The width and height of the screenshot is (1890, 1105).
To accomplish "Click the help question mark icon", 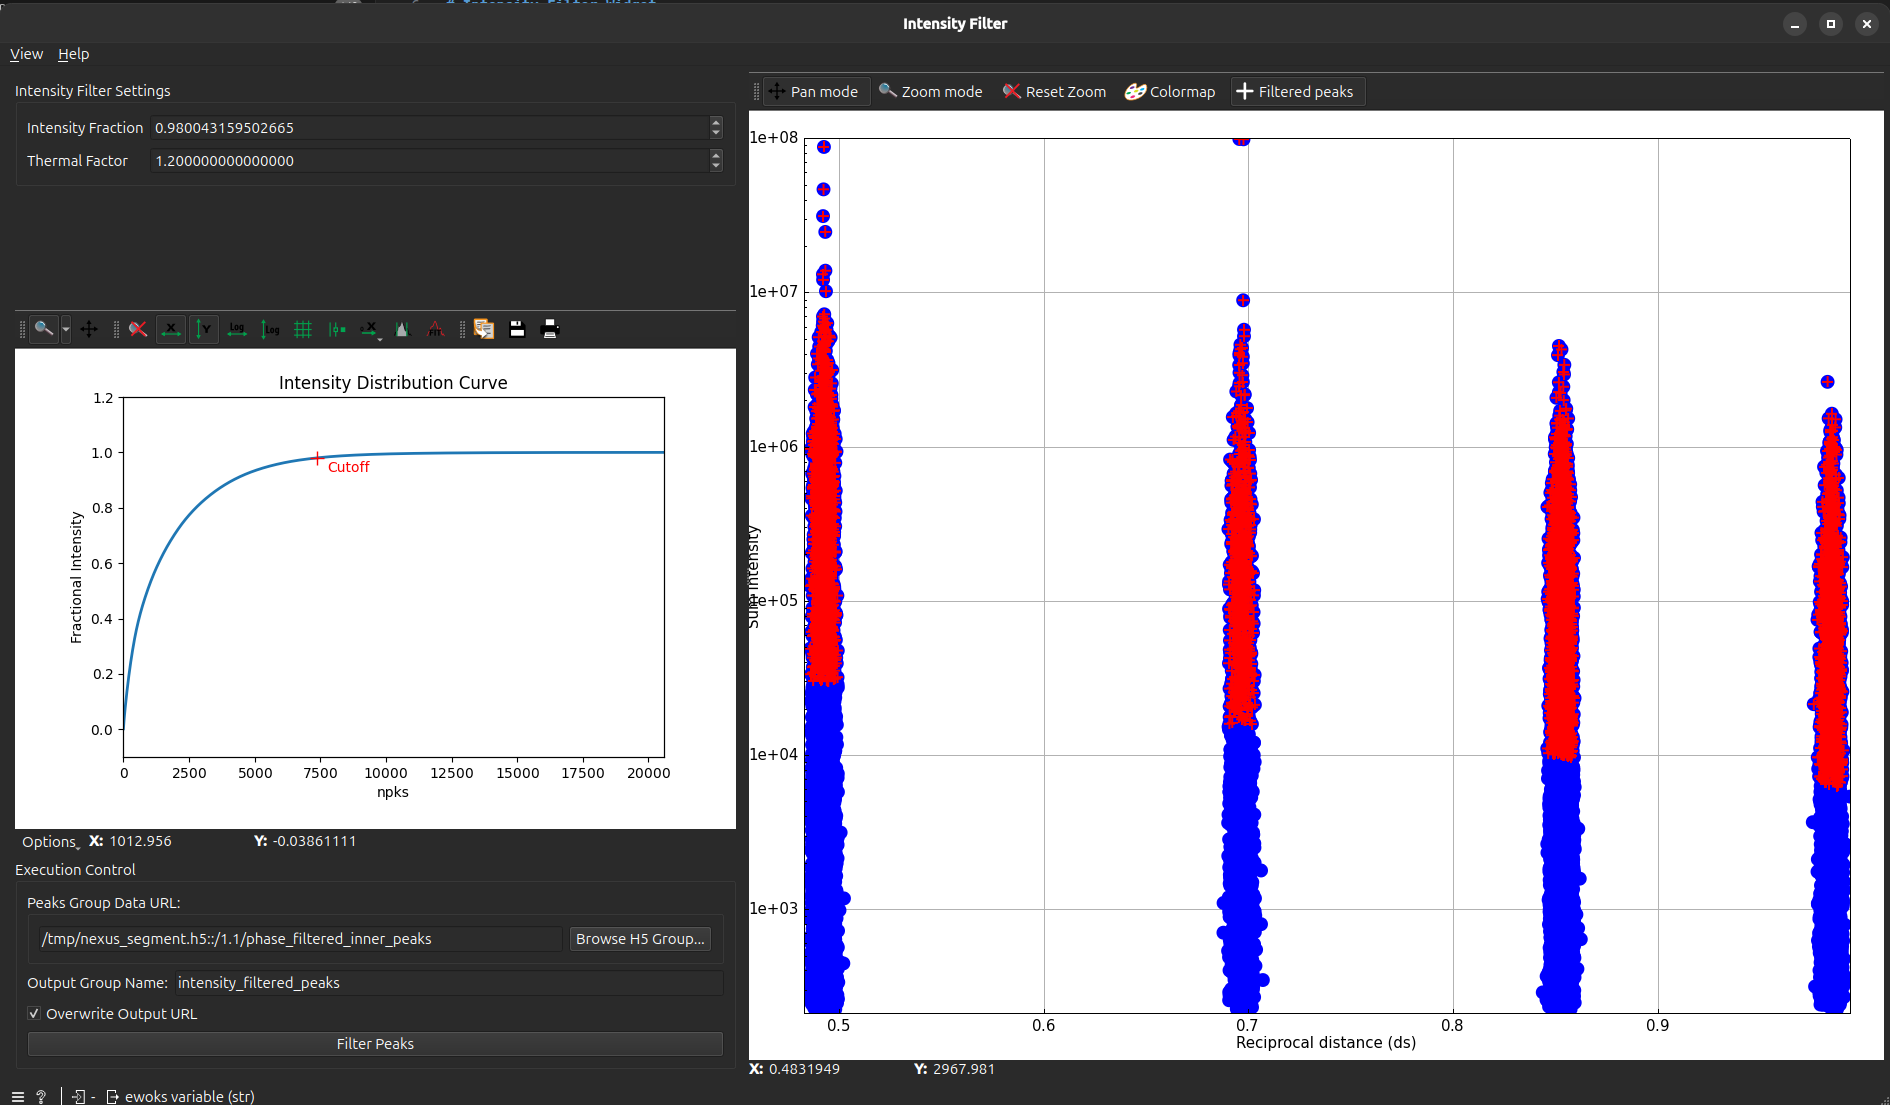I will click(x=41, y=1097).
